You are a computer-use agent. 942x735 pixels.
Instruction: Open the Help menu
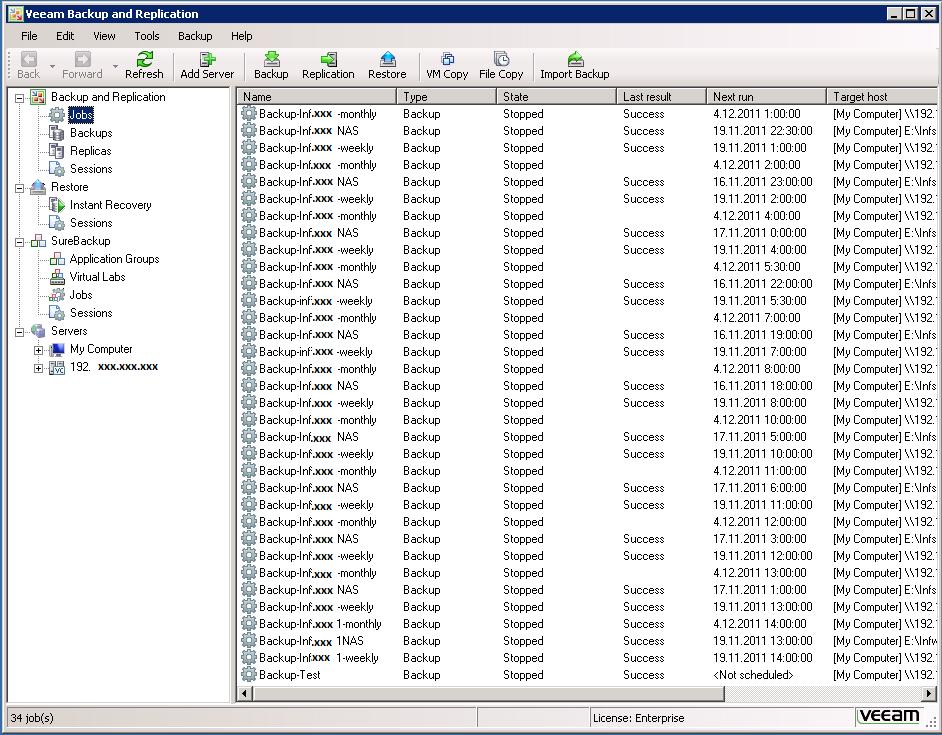pos(242,36)
